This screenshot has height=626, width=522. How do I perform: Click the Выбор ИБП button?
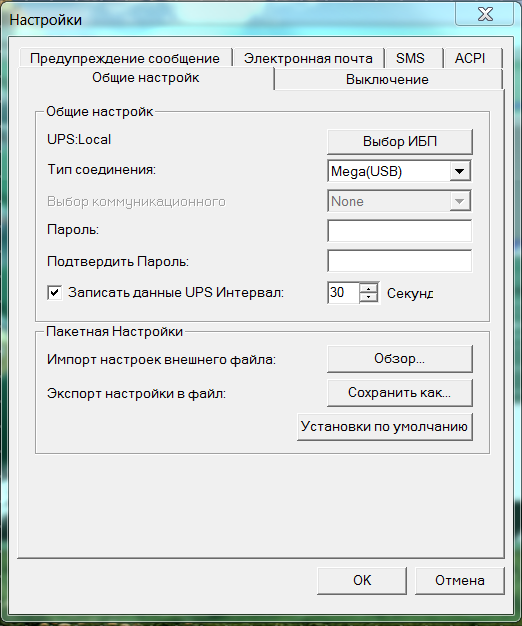click(400, 141)
